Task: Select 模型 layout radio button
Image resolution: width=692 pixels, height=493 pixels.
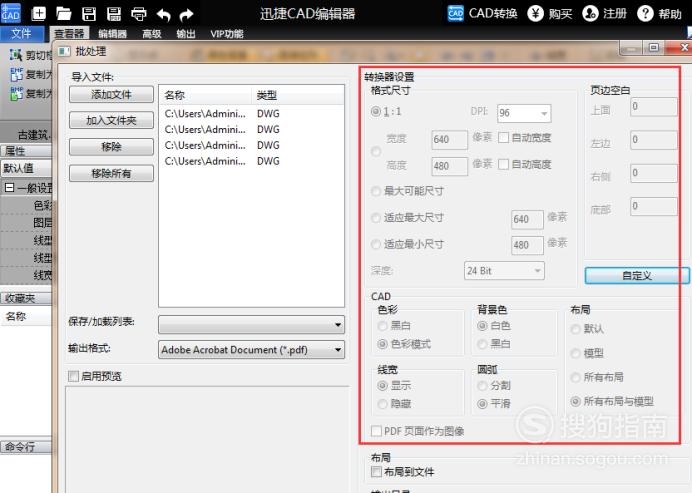Action: click(575, 353)
